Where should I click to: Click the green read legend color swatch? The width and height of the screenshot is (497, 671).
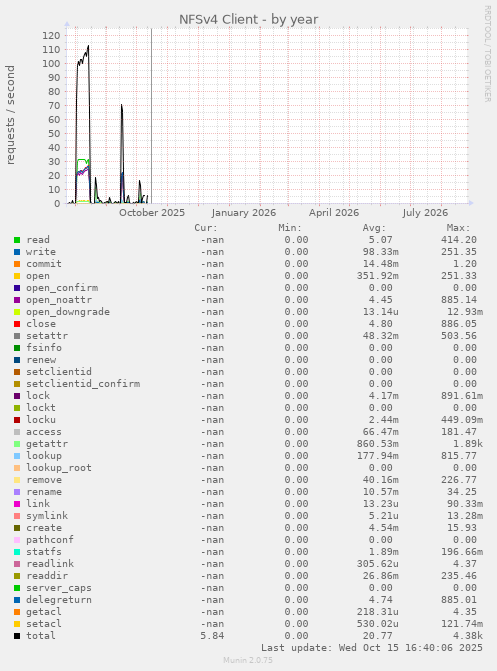(17, 240)
